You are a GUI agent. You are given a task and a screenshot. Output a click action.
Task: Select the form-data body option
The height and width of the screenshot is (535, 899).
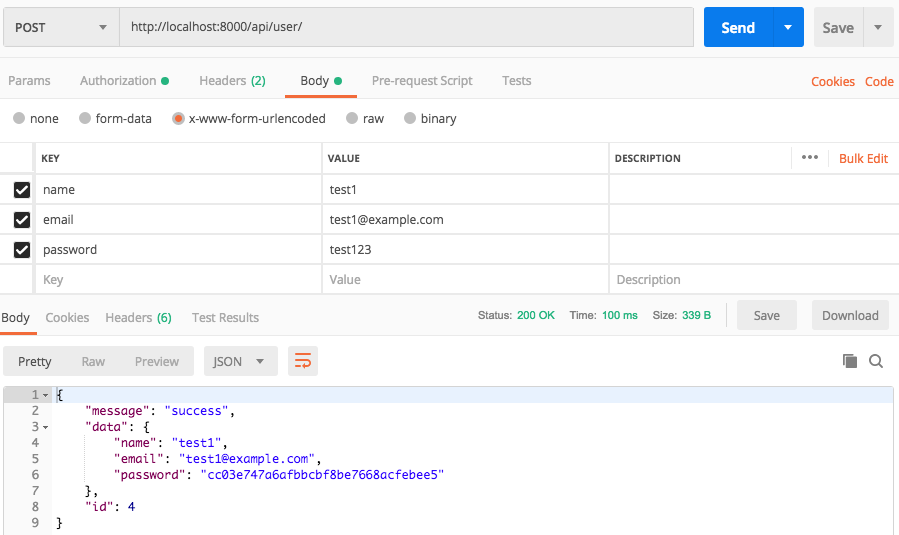click(x=85, y=118)
